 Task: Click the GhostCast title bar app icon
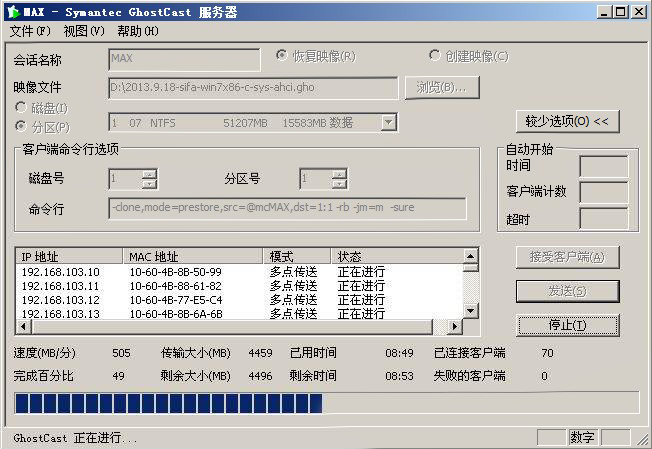14,12
